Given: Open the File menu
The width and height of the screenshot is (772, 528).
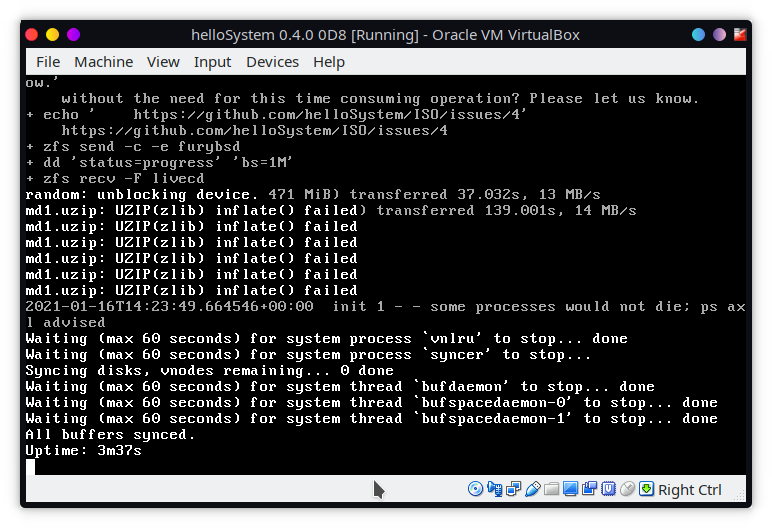Looking at the screenshot, I should [x=48, y=62].
